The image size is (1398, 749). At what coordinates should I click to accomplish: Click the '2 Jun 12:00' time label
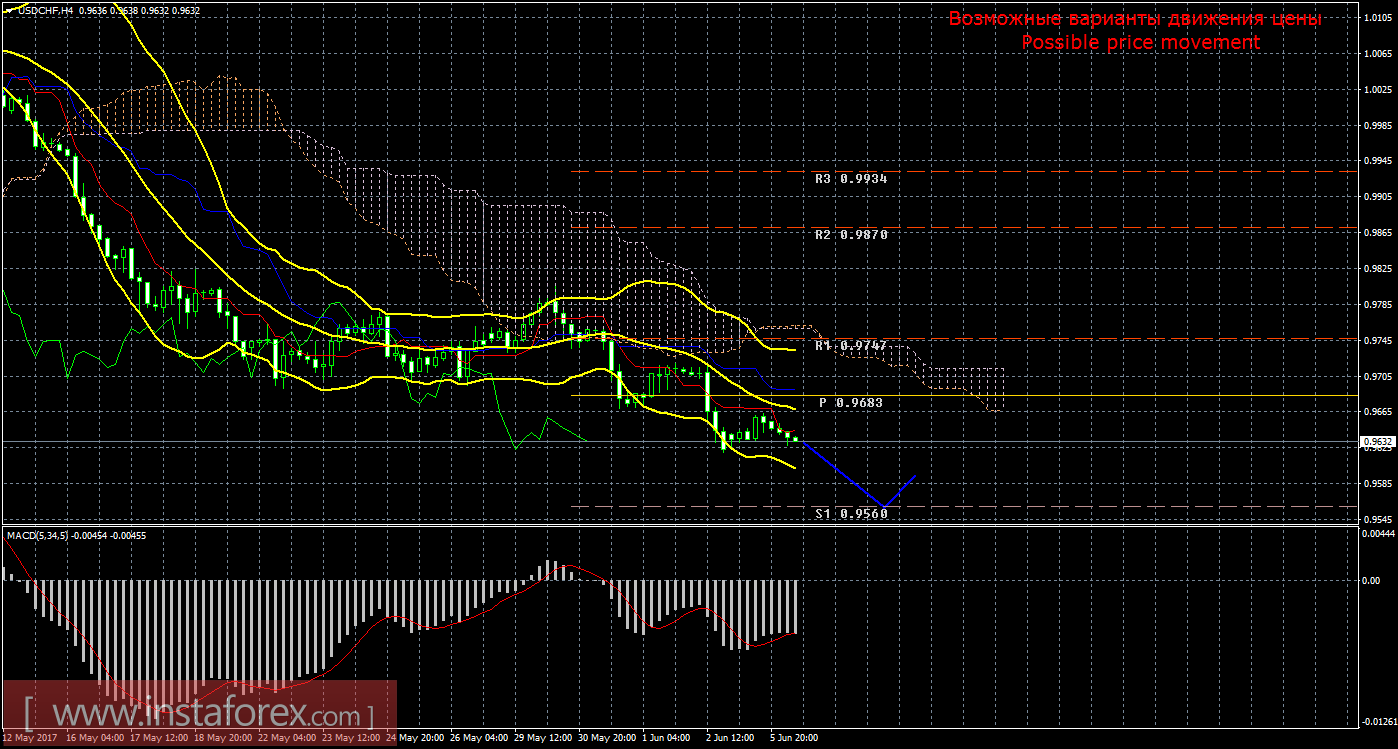point(731,738)
